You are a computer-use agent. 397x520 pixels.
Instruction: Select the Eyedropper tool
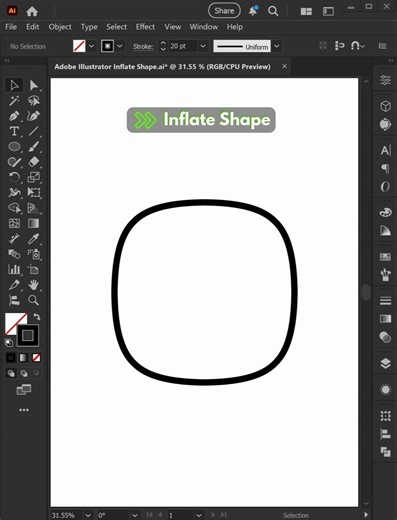click(x=34, y=239)
